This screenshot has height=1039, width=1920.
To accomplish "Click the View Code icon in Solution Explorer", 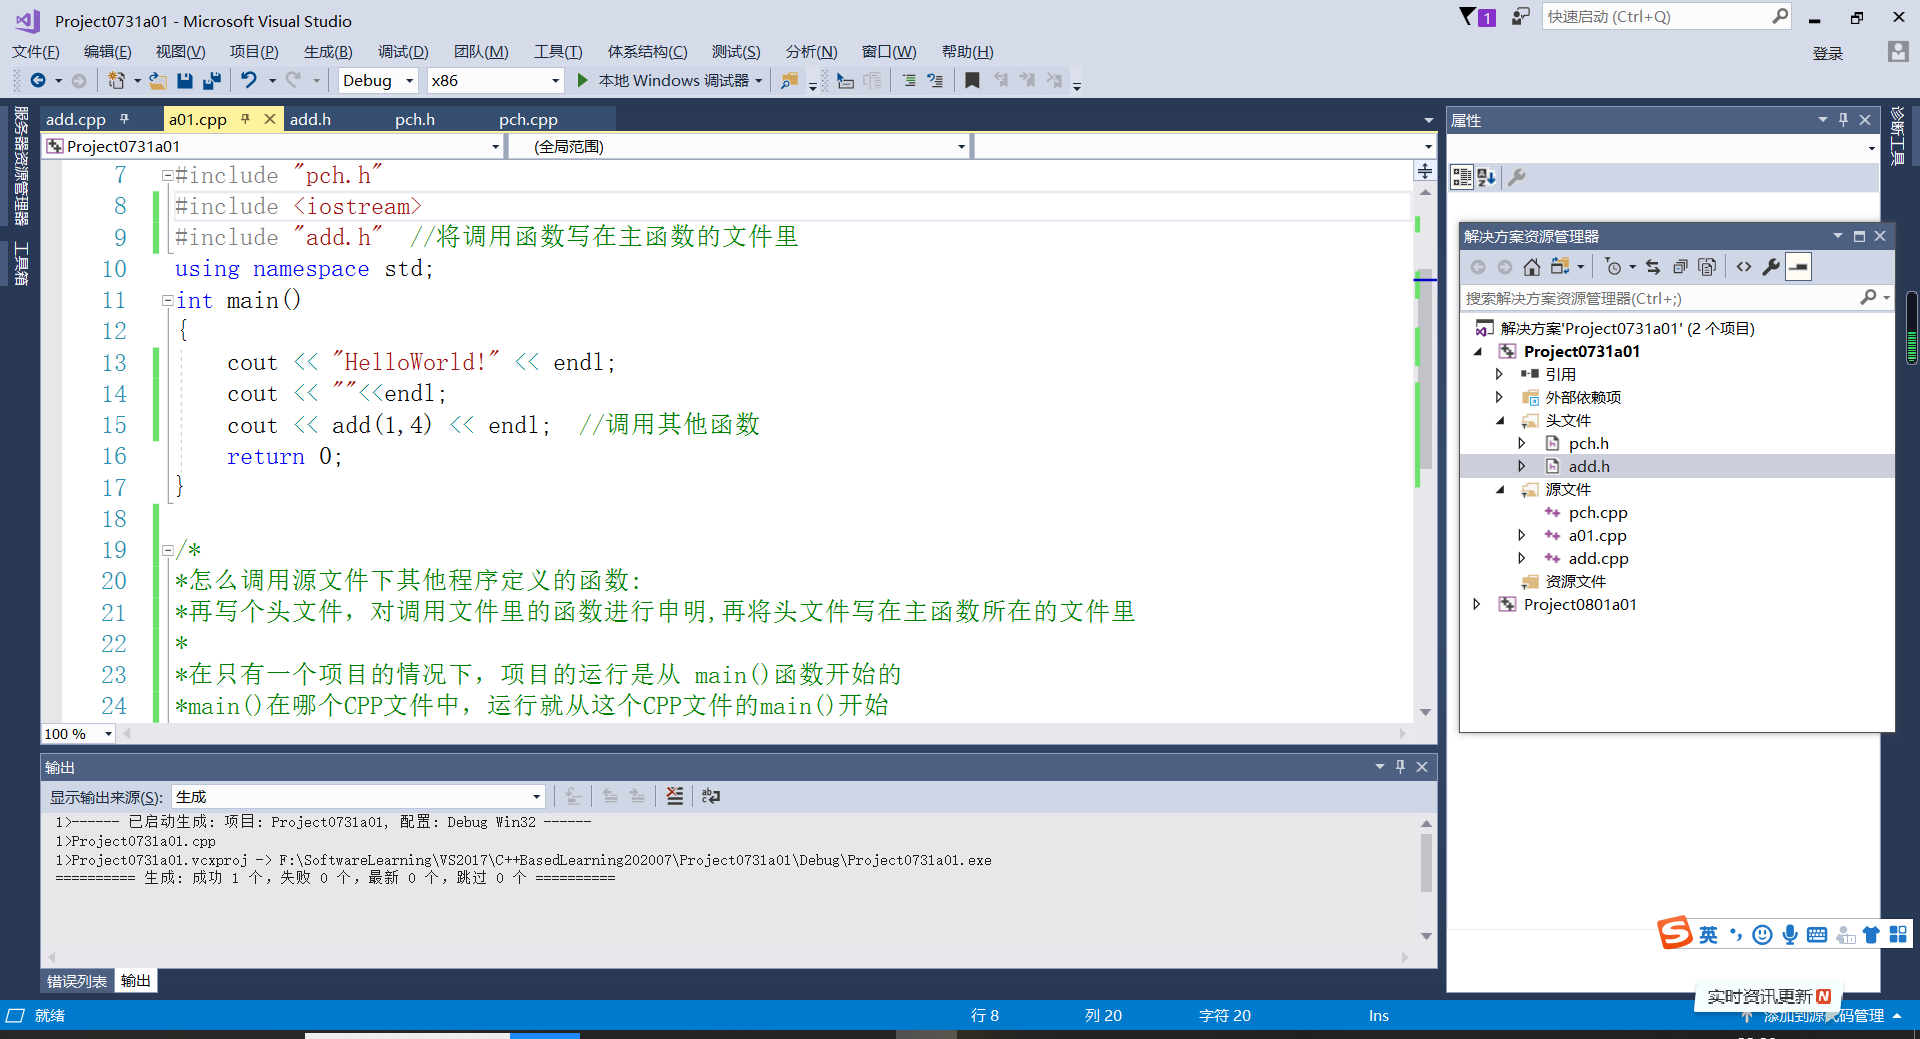I will (x=1744, y=266).
